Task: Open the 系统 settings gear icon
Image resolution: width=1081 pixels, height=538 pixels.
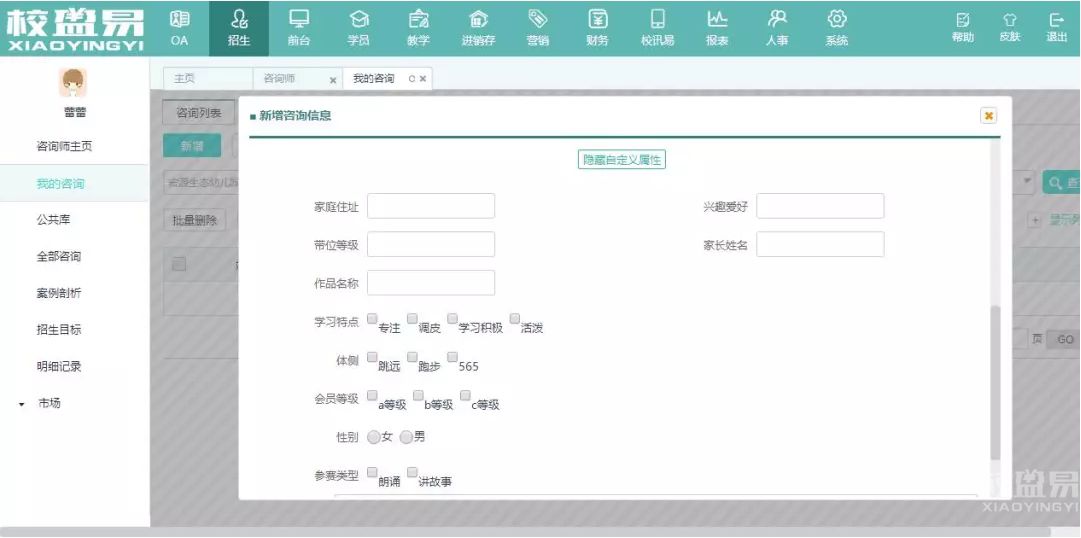Action: click(837, 19)
